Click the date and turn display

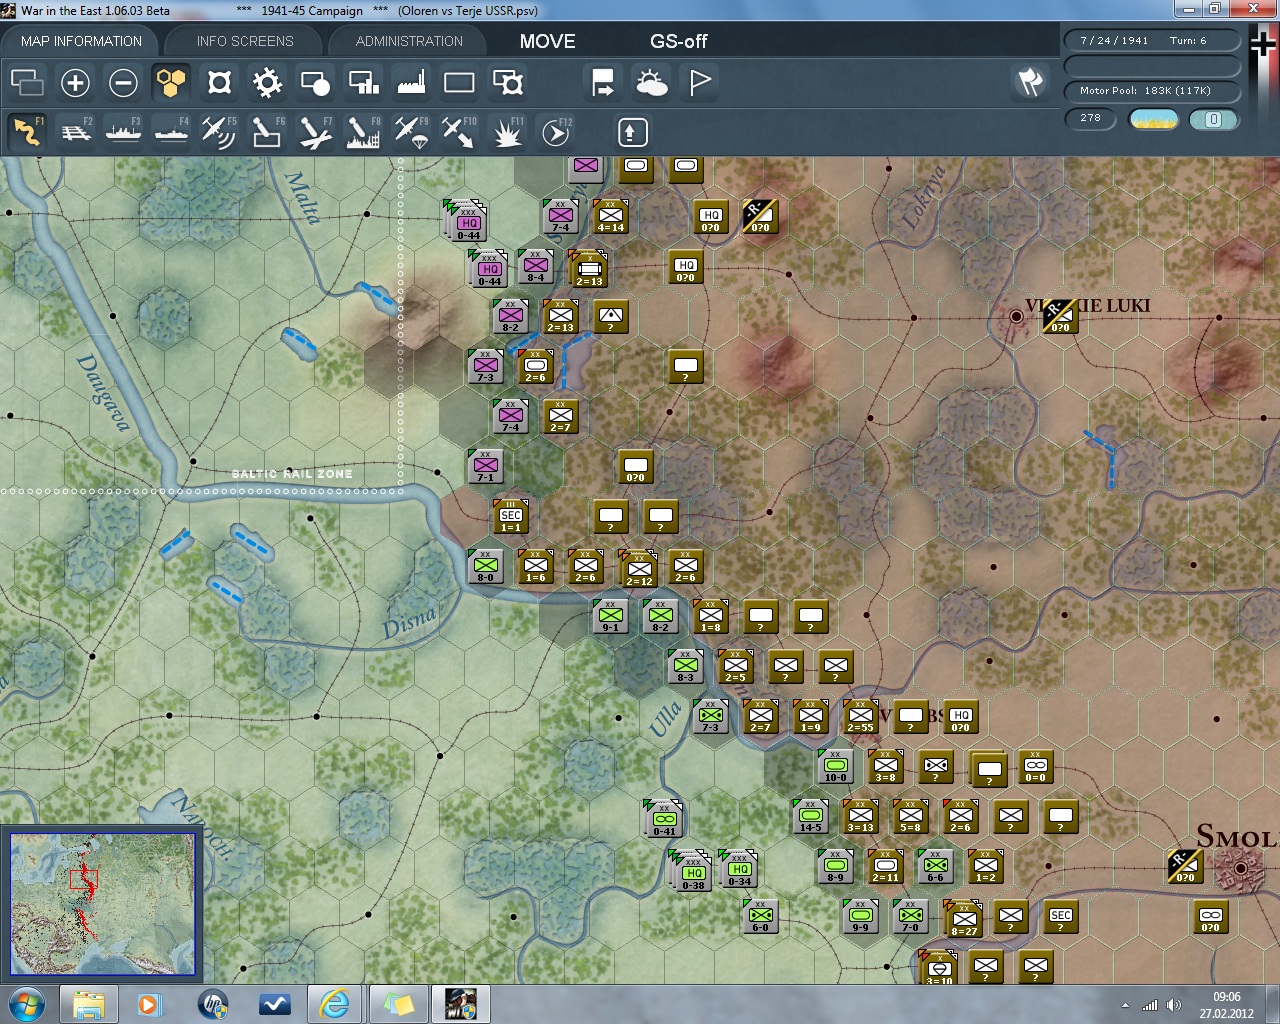click(x=1152, y=41)
